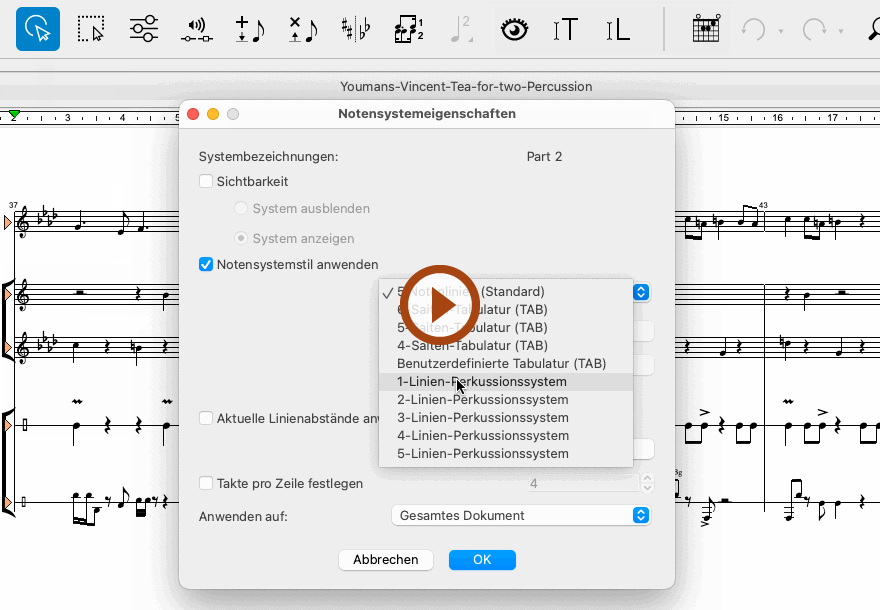Choose 1-Linien-Perkussionssystem from the list
This screenshot has width=880, height=610.
pyautogui.click(x=482, y=382)
